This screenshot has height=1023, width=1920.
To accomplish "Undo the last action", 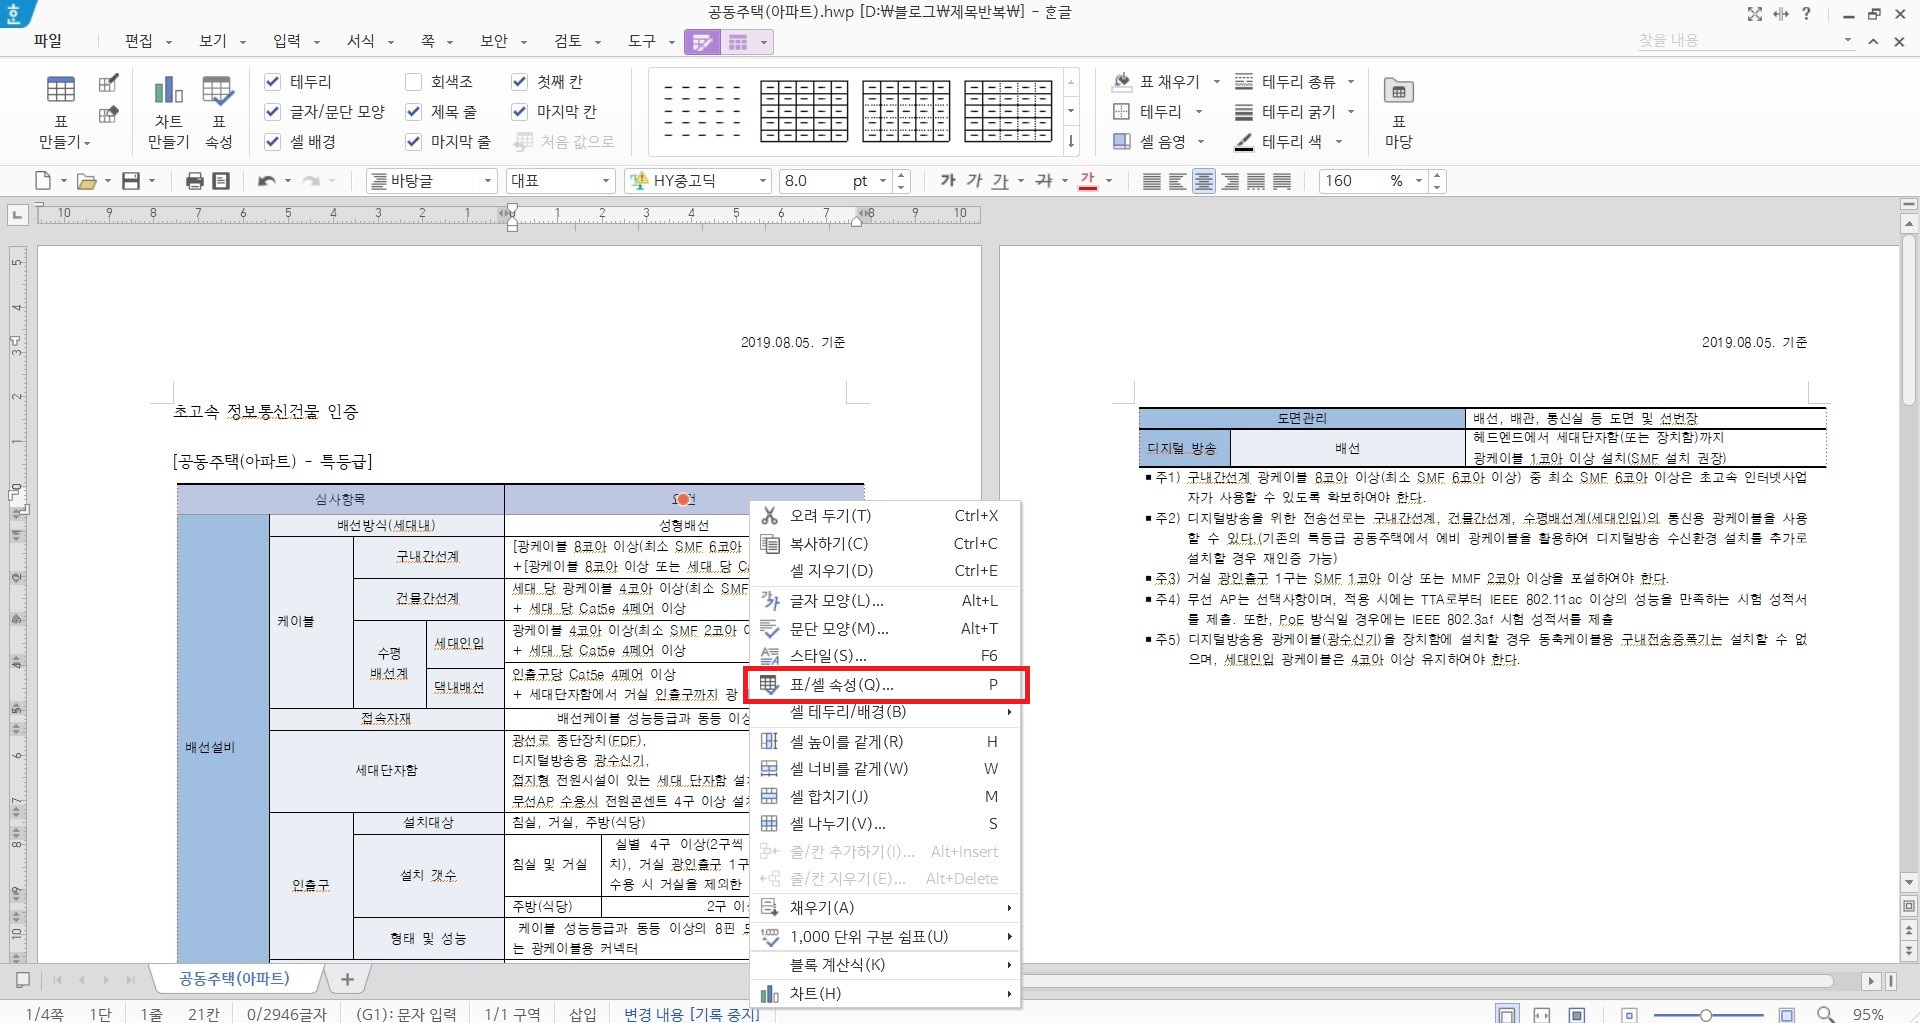I will (266, 181).
